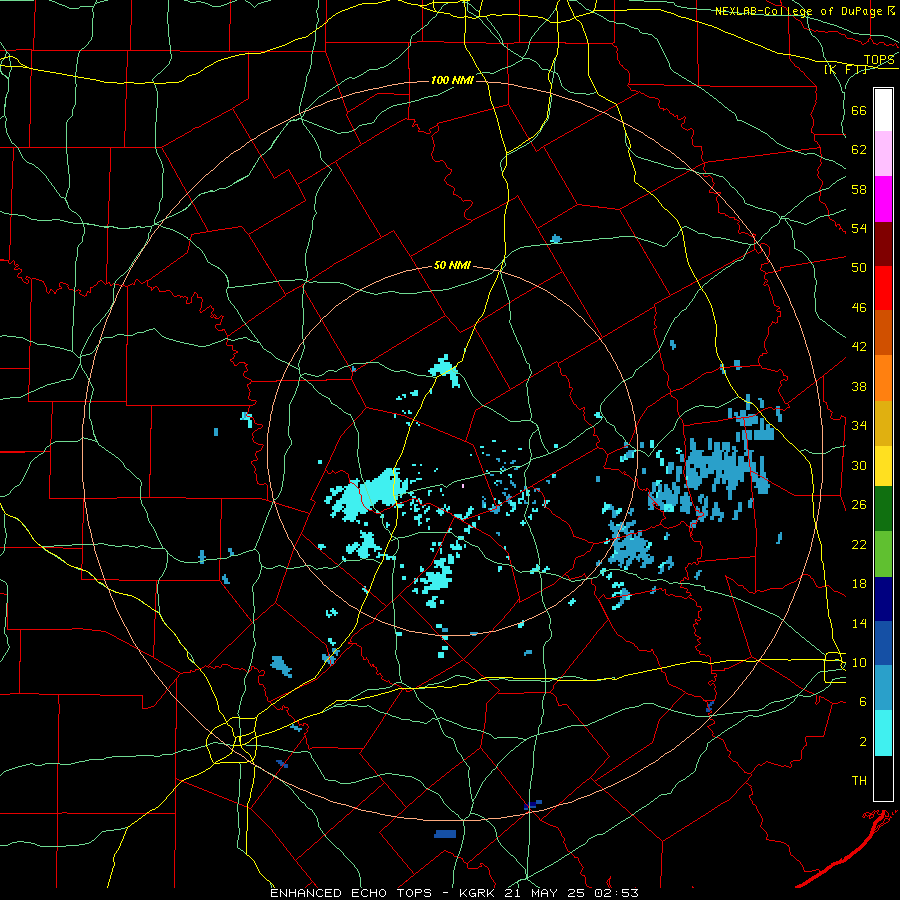Pick the burnt orange legend swatch
Screen dimensions: 900x900
tap(883, 333)
